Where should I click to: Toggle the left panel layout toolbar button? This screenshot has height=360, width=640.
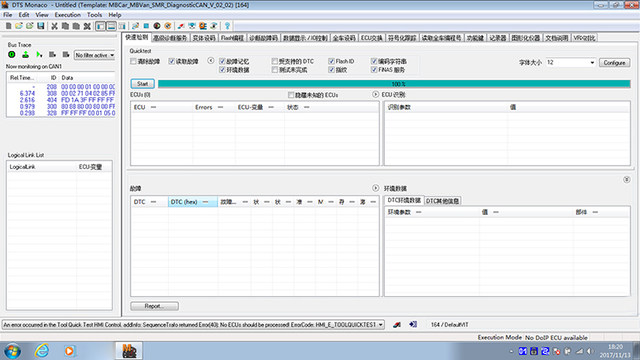click(100, 26)
